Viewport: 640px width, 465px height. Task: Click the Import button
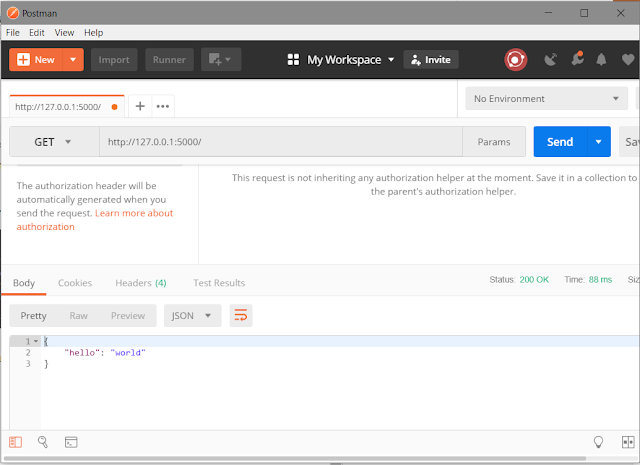pos(114,60)
